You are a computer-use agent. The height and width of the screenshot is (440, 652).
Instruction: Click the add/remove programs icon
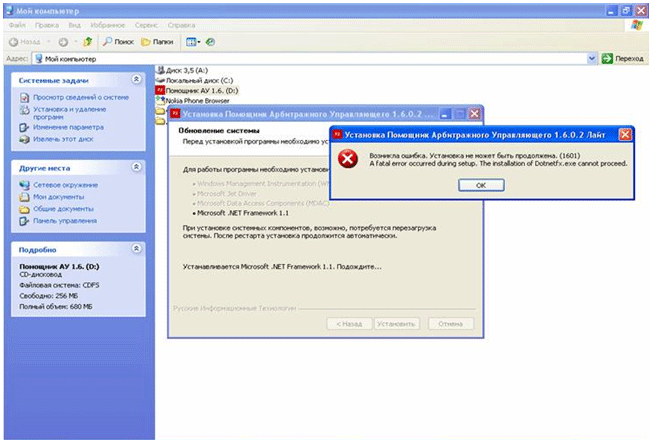tap(25, 110)
